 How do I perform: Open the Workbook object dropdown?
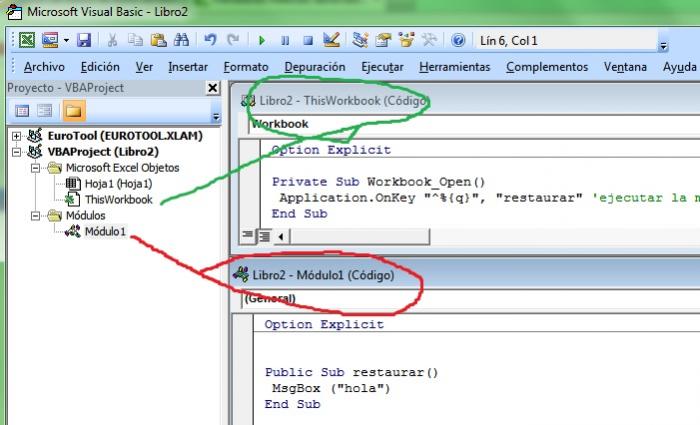[473, 124]
